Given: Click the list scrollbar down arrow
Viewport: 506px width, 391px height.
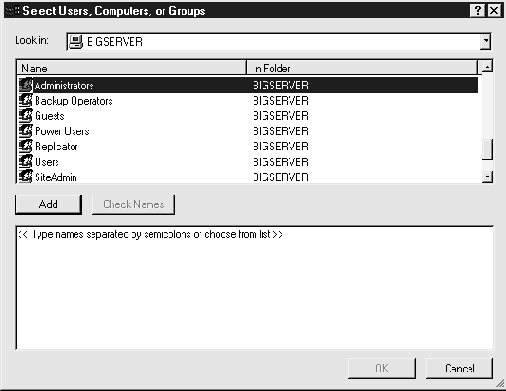Looking at the screenshot, I should click(x=487, y=177).
